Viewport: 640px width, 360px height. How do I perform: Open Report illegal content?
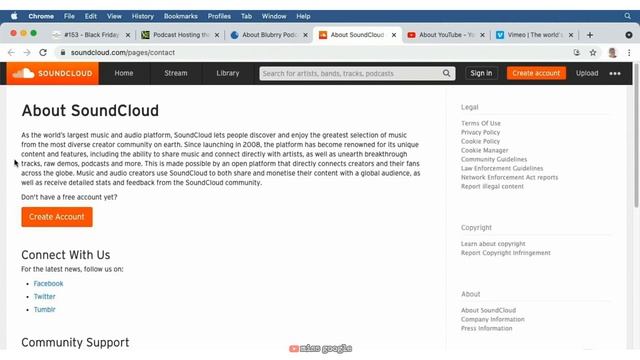(x=492, y=186)
